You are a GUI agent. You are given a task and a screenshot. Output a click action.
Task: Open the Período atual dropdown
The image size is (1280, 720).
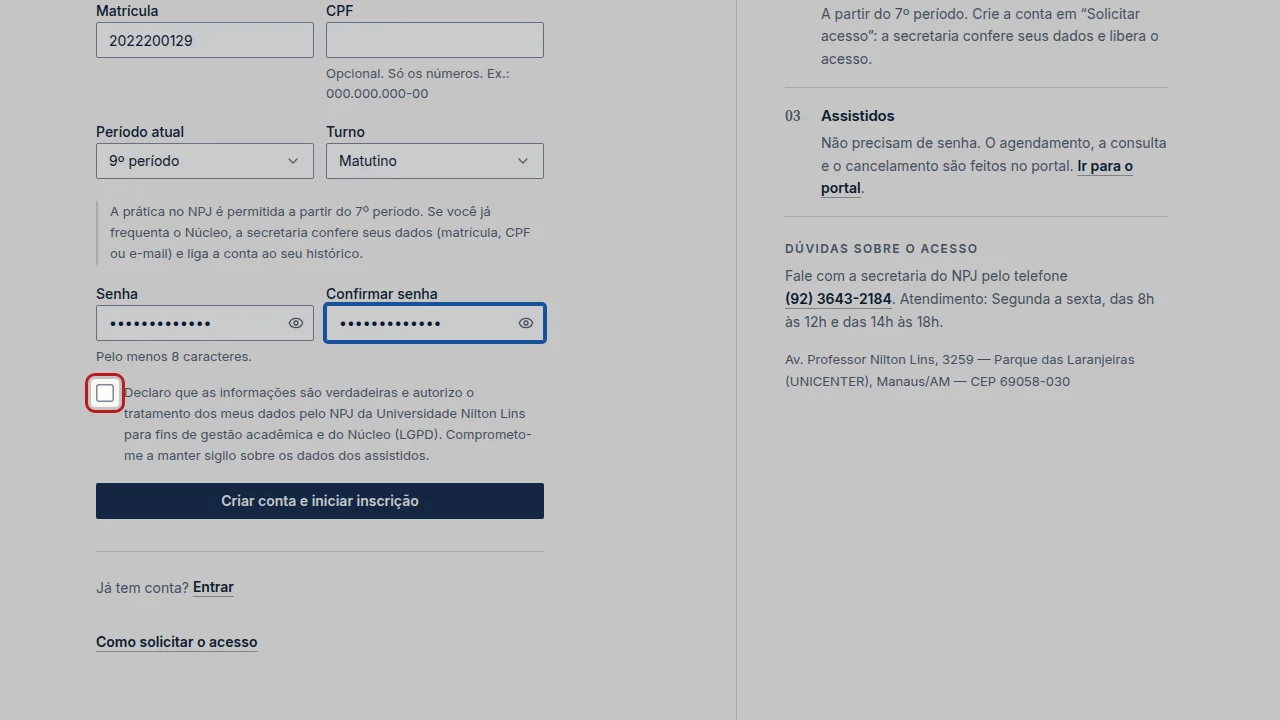point(205,161)
